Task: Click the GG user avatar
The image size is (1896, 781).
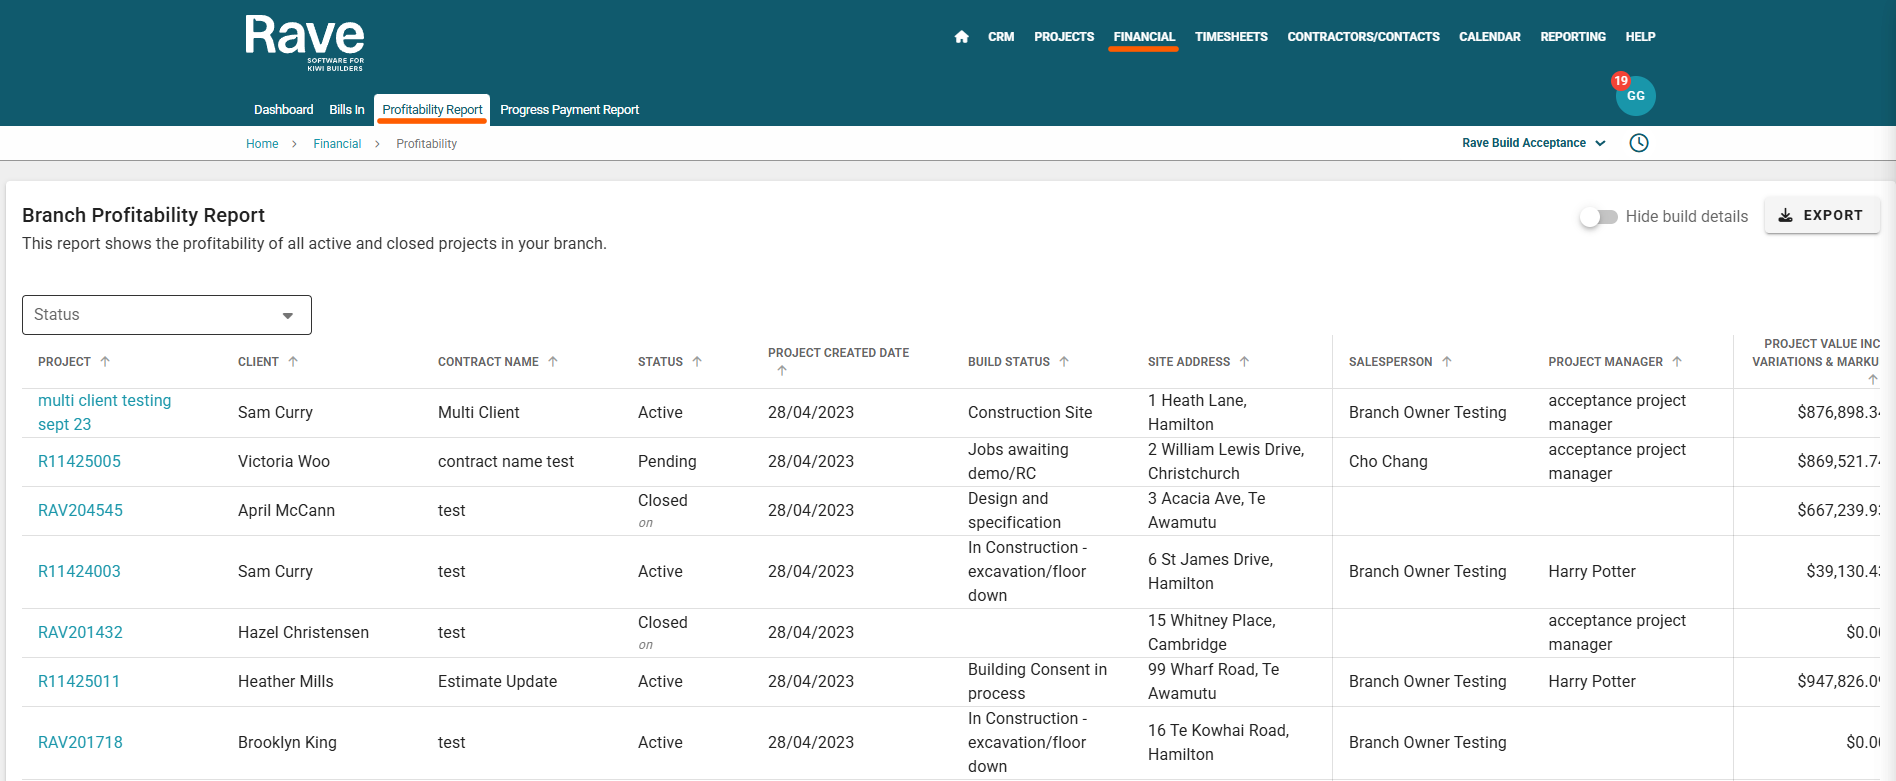Action: tap(1635, 96)
